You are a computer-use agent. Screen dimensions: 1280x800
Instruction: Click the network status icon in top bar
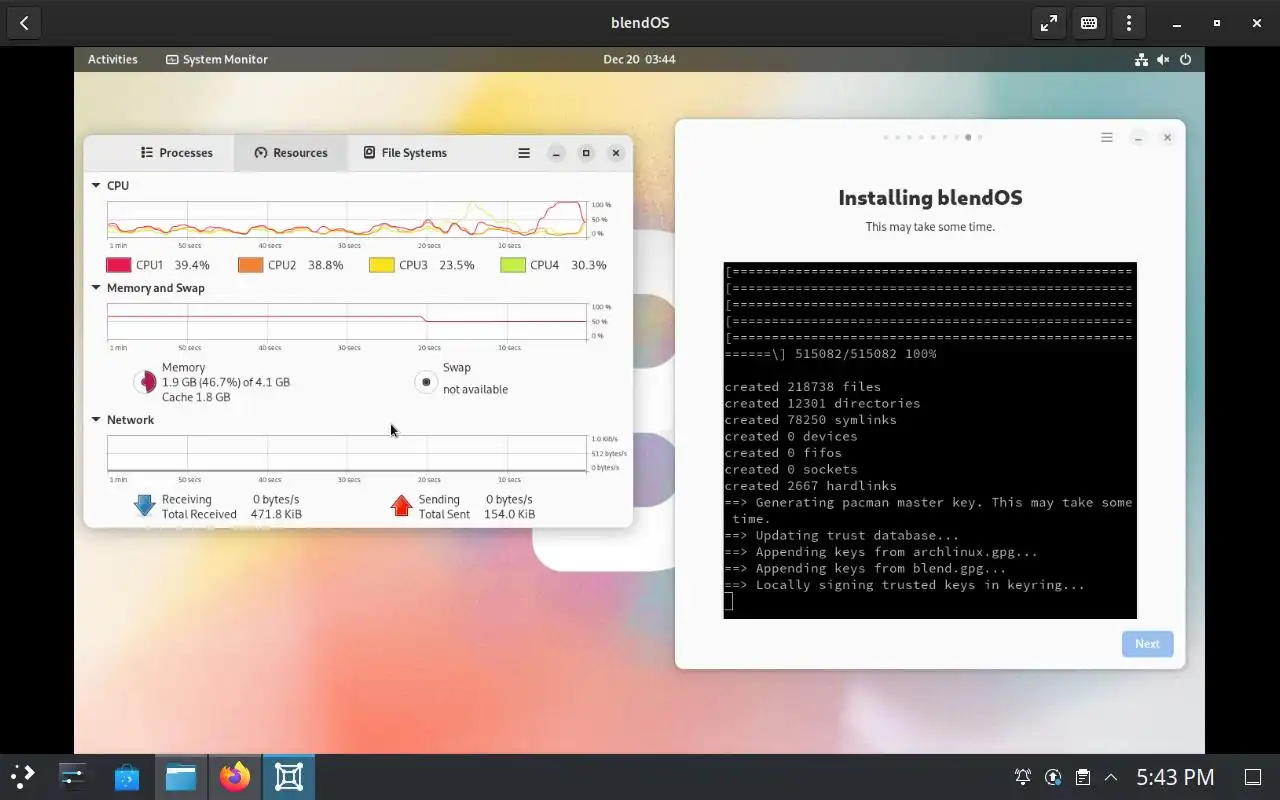click(x=1141, y=60)
